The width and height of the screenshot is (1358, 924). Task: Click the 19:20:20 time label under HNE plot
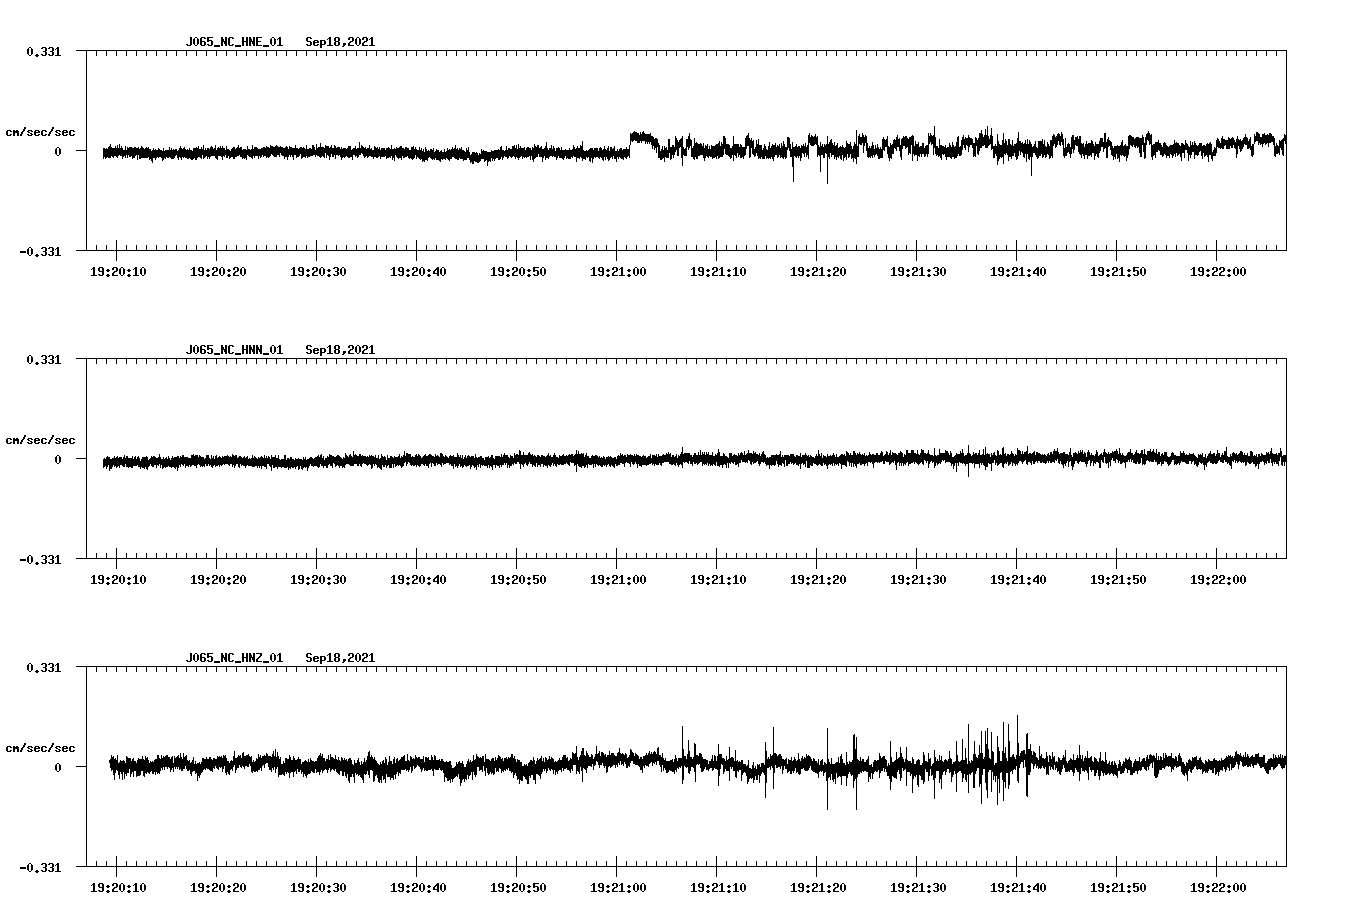(217, 272)
